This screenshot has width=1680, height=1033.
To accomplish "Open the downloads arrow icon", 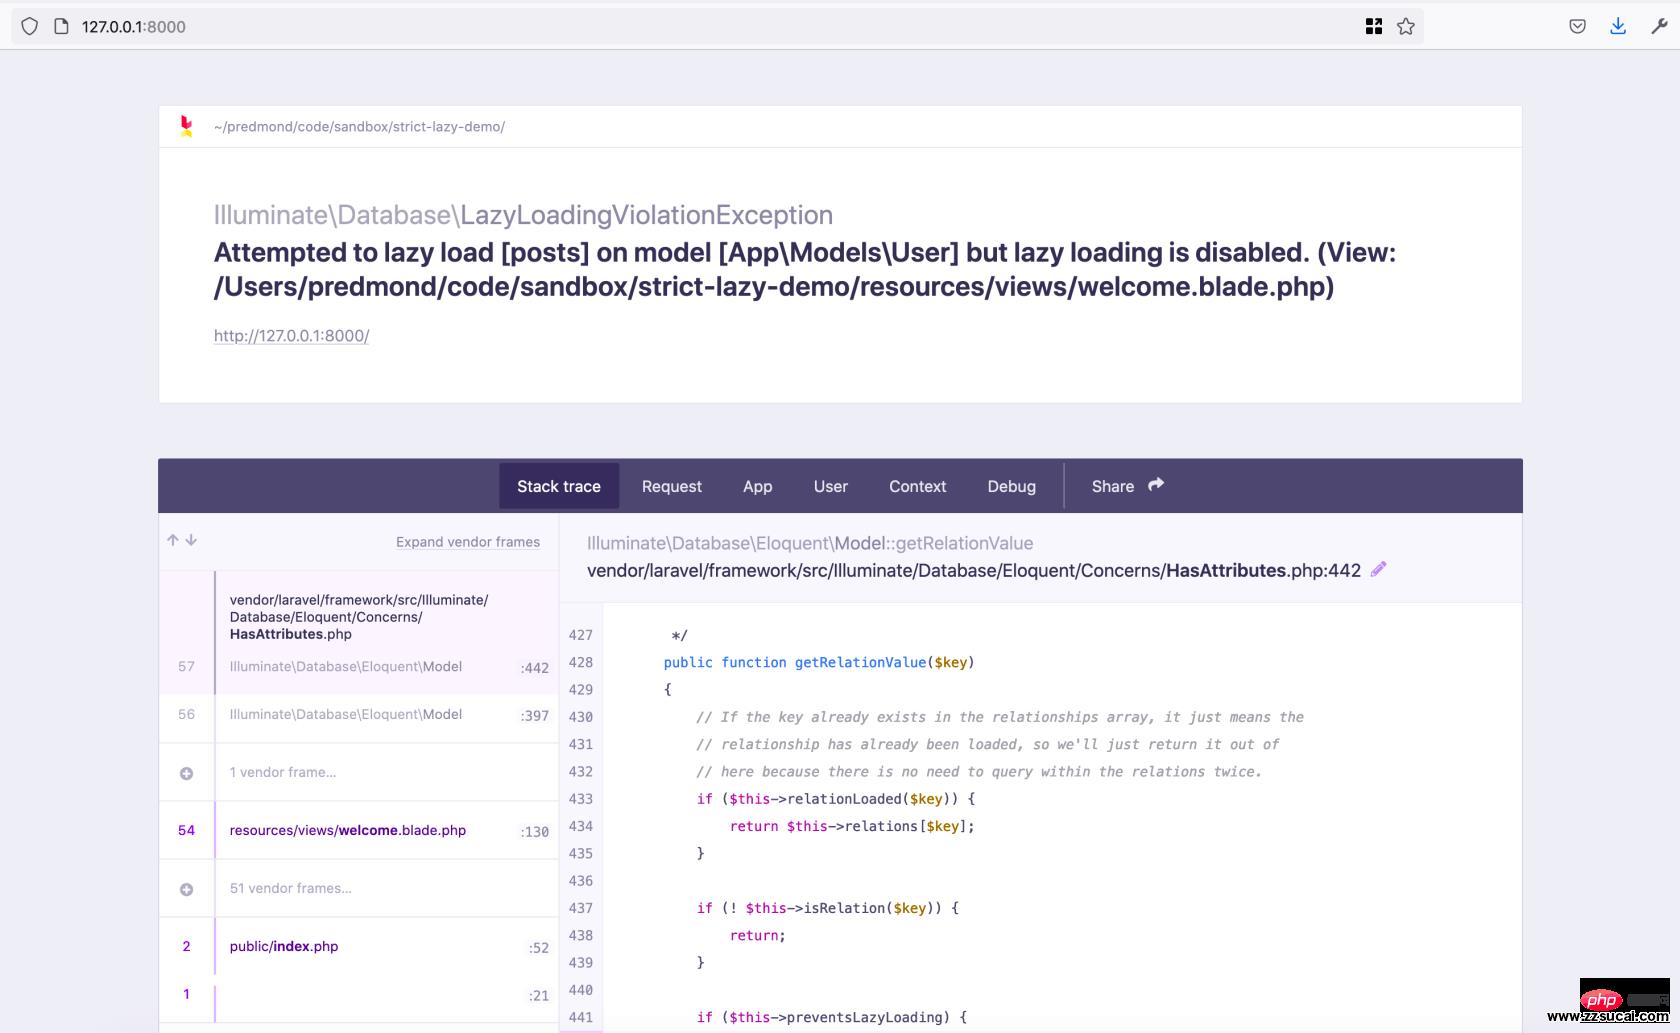I will 1618,27.
